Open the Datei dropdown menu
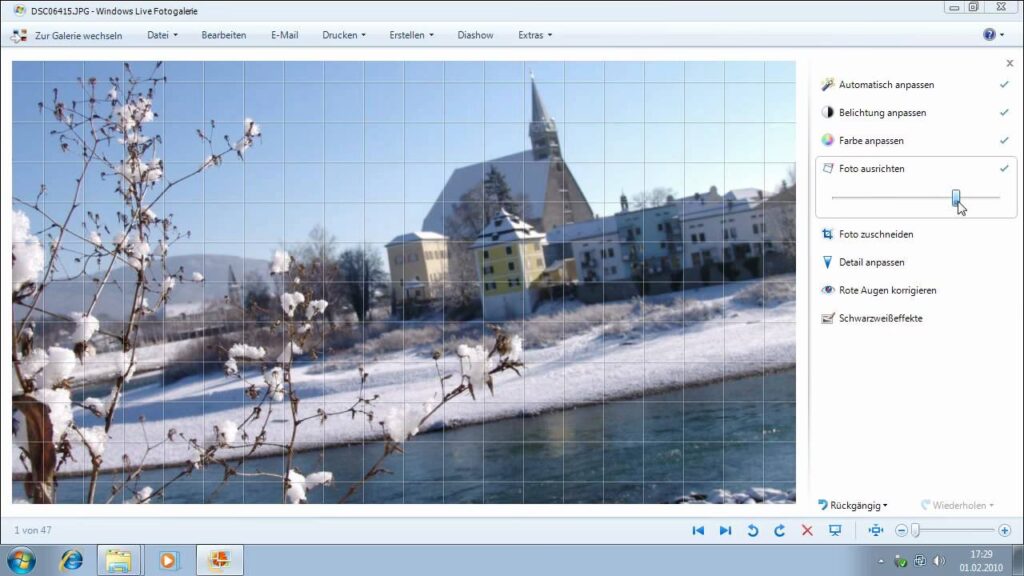 tap(162, 35)
